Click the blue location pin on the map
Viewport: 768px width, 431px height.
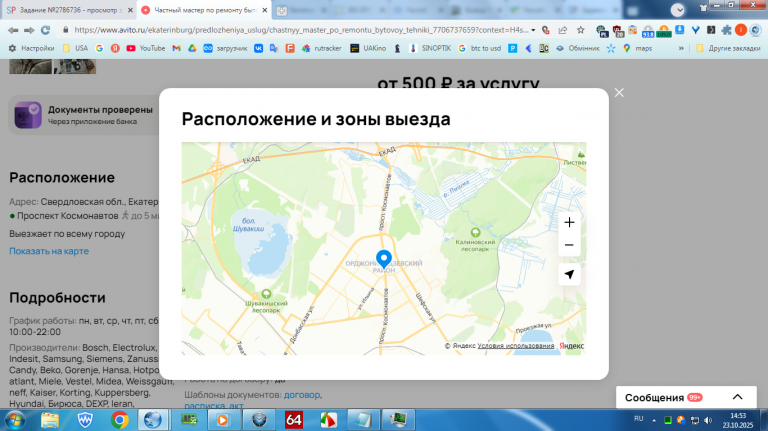[384, 259]
